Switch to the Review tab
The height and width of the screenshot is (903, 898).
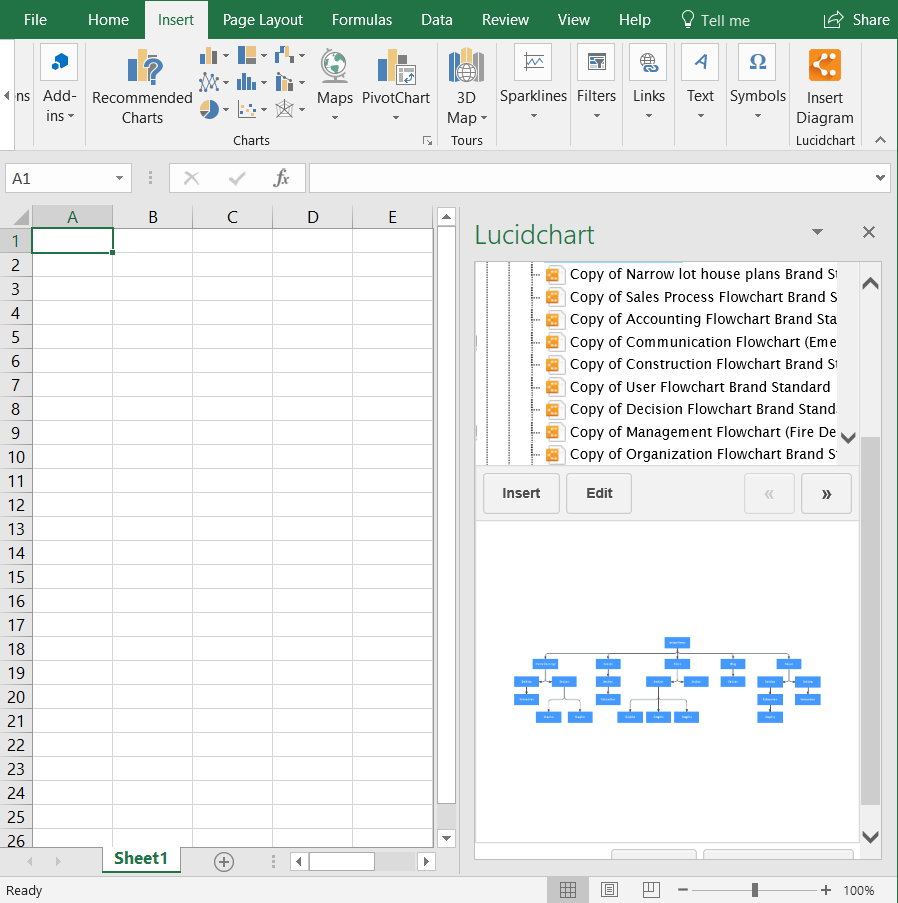click(x=505, y=20)
